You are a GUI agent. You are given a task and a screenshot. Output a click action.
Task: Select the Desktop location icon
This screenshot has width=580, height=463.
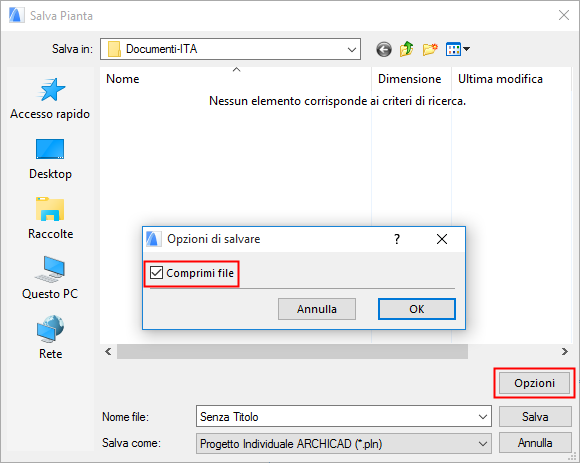[x=50, y=149]
